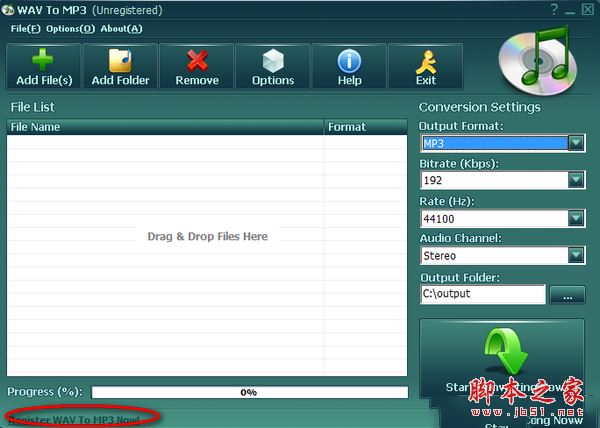This screenshot has height=428, width=600.
Task: Click the Register WAV To MP3 Now link
Action: click(x=75, y=420)
